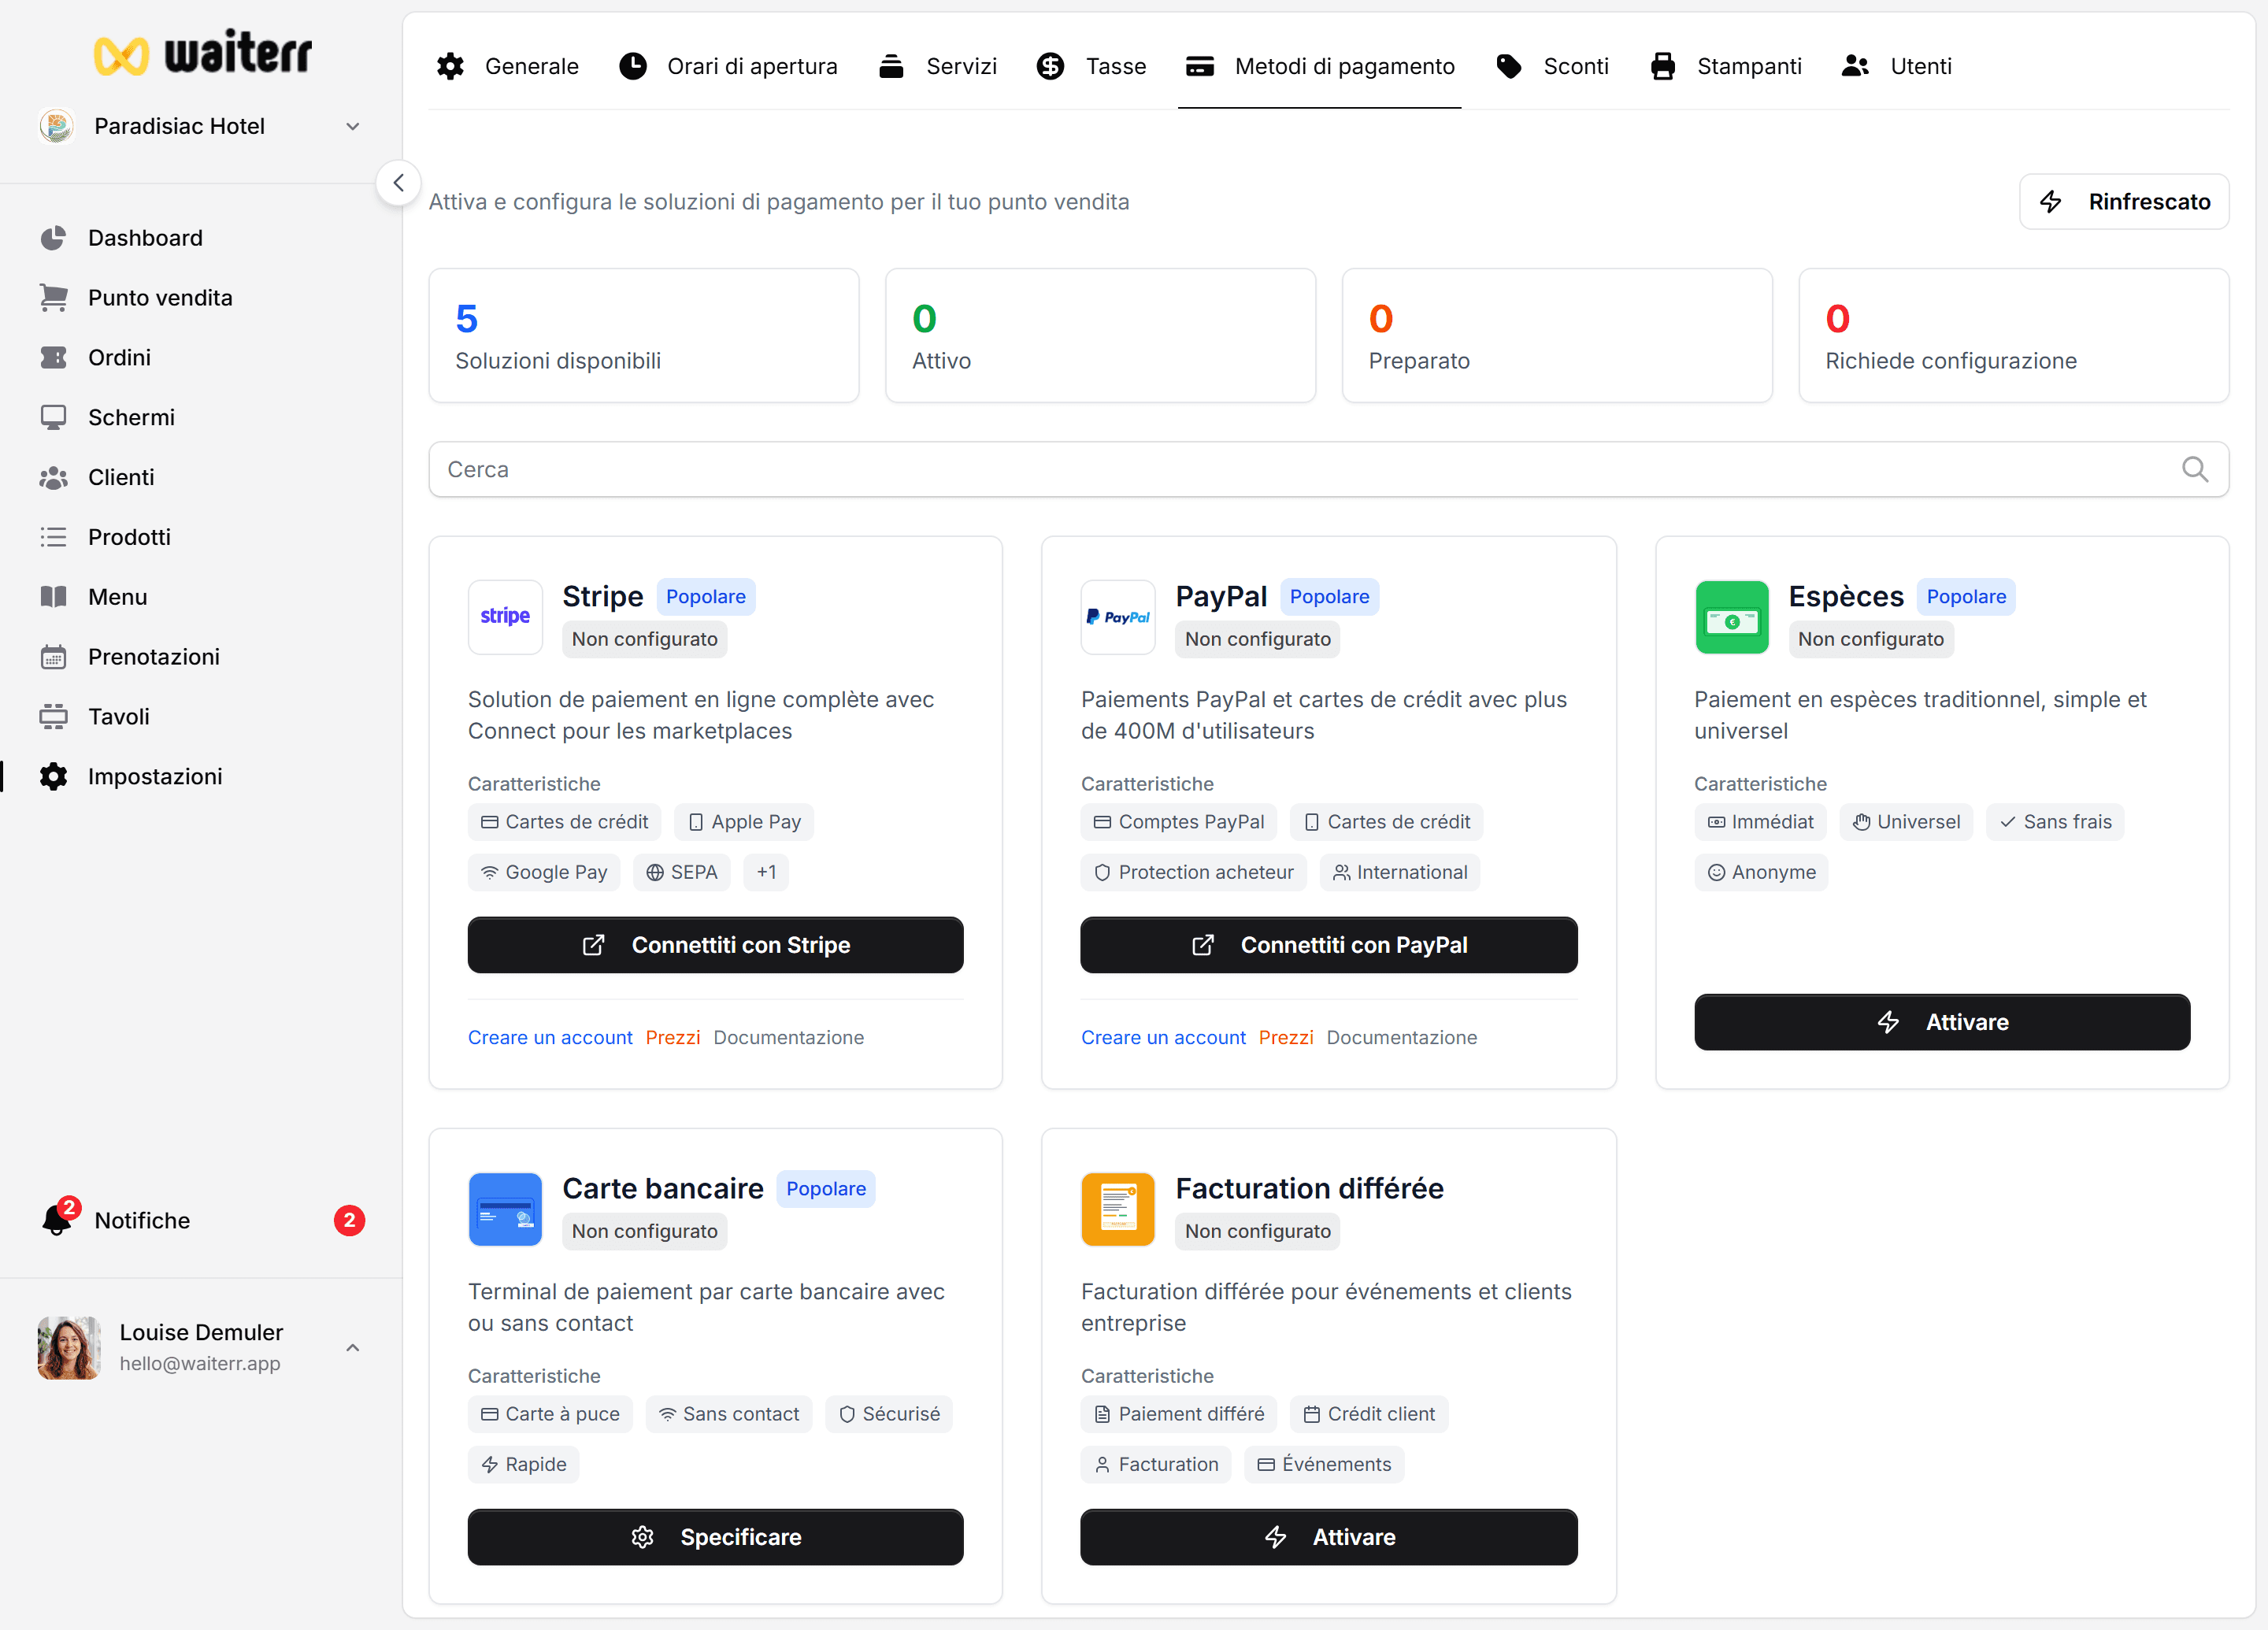2268x1630 pixels.
Task: Click the waiterr logo
Action: pyautogui.click(x=202, y=52)
